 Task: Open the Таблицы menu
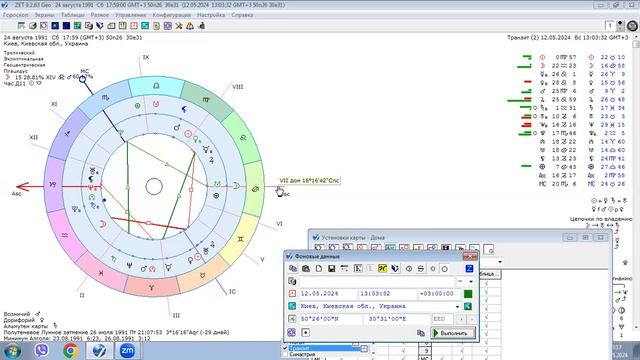73,15
